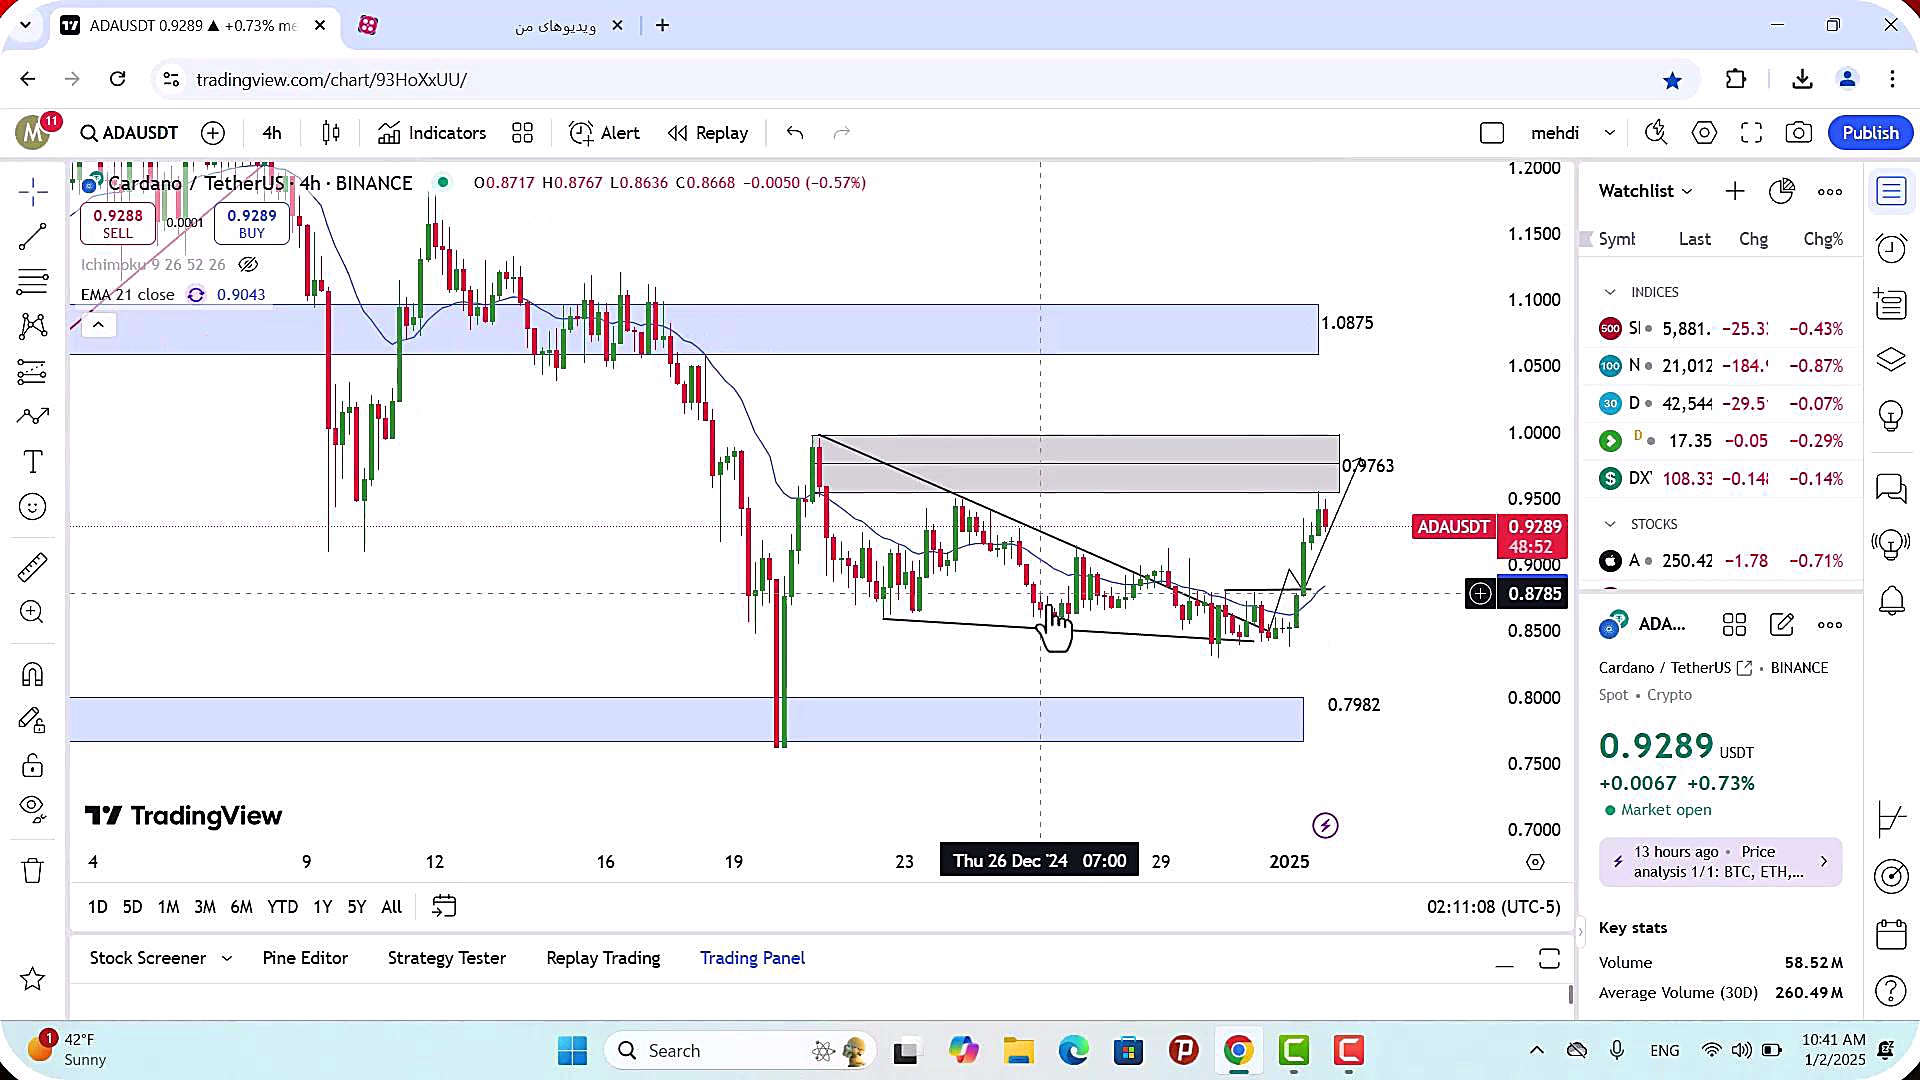Publish the chart idea
This screenshot has height=1080, width=1920.
1870,133
